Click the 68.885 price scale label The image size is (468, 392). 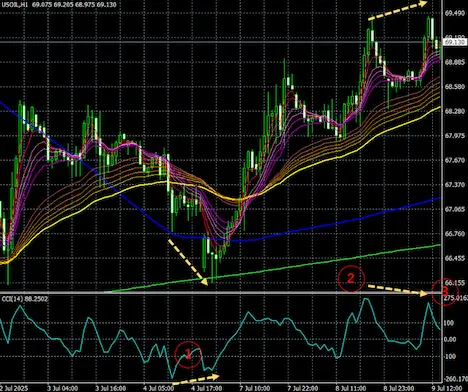[455, 62]
